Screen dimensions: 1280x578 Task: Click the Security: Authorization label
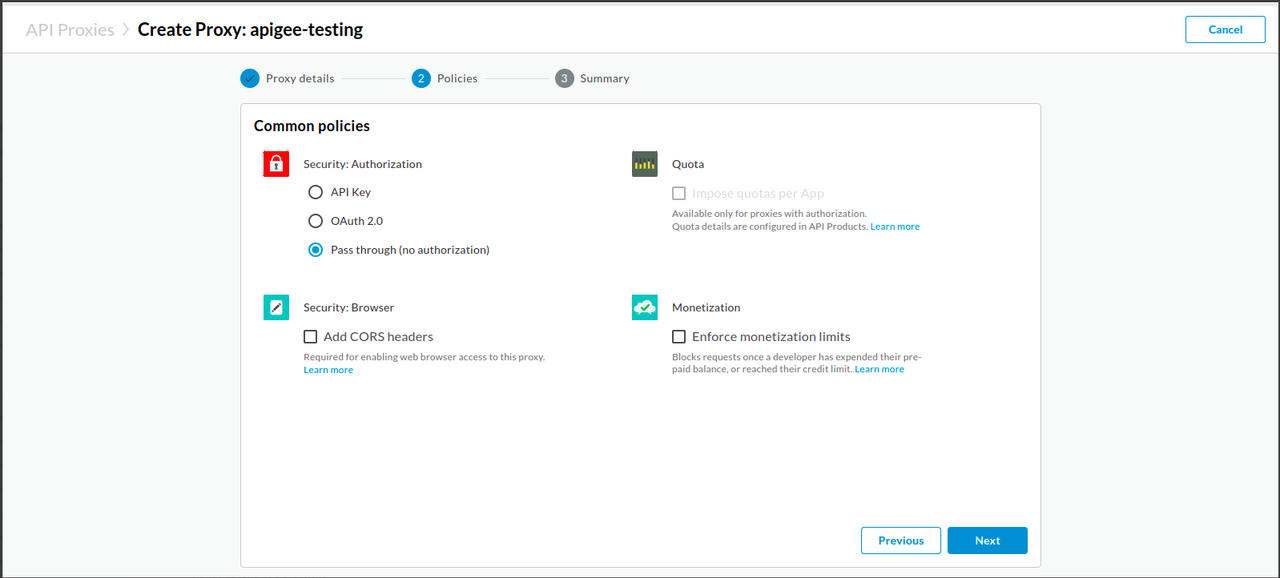tap(363, 164)
